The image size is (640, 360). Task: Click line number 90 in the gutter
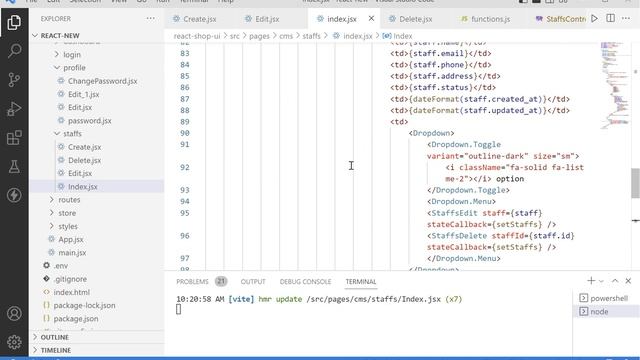185,133
